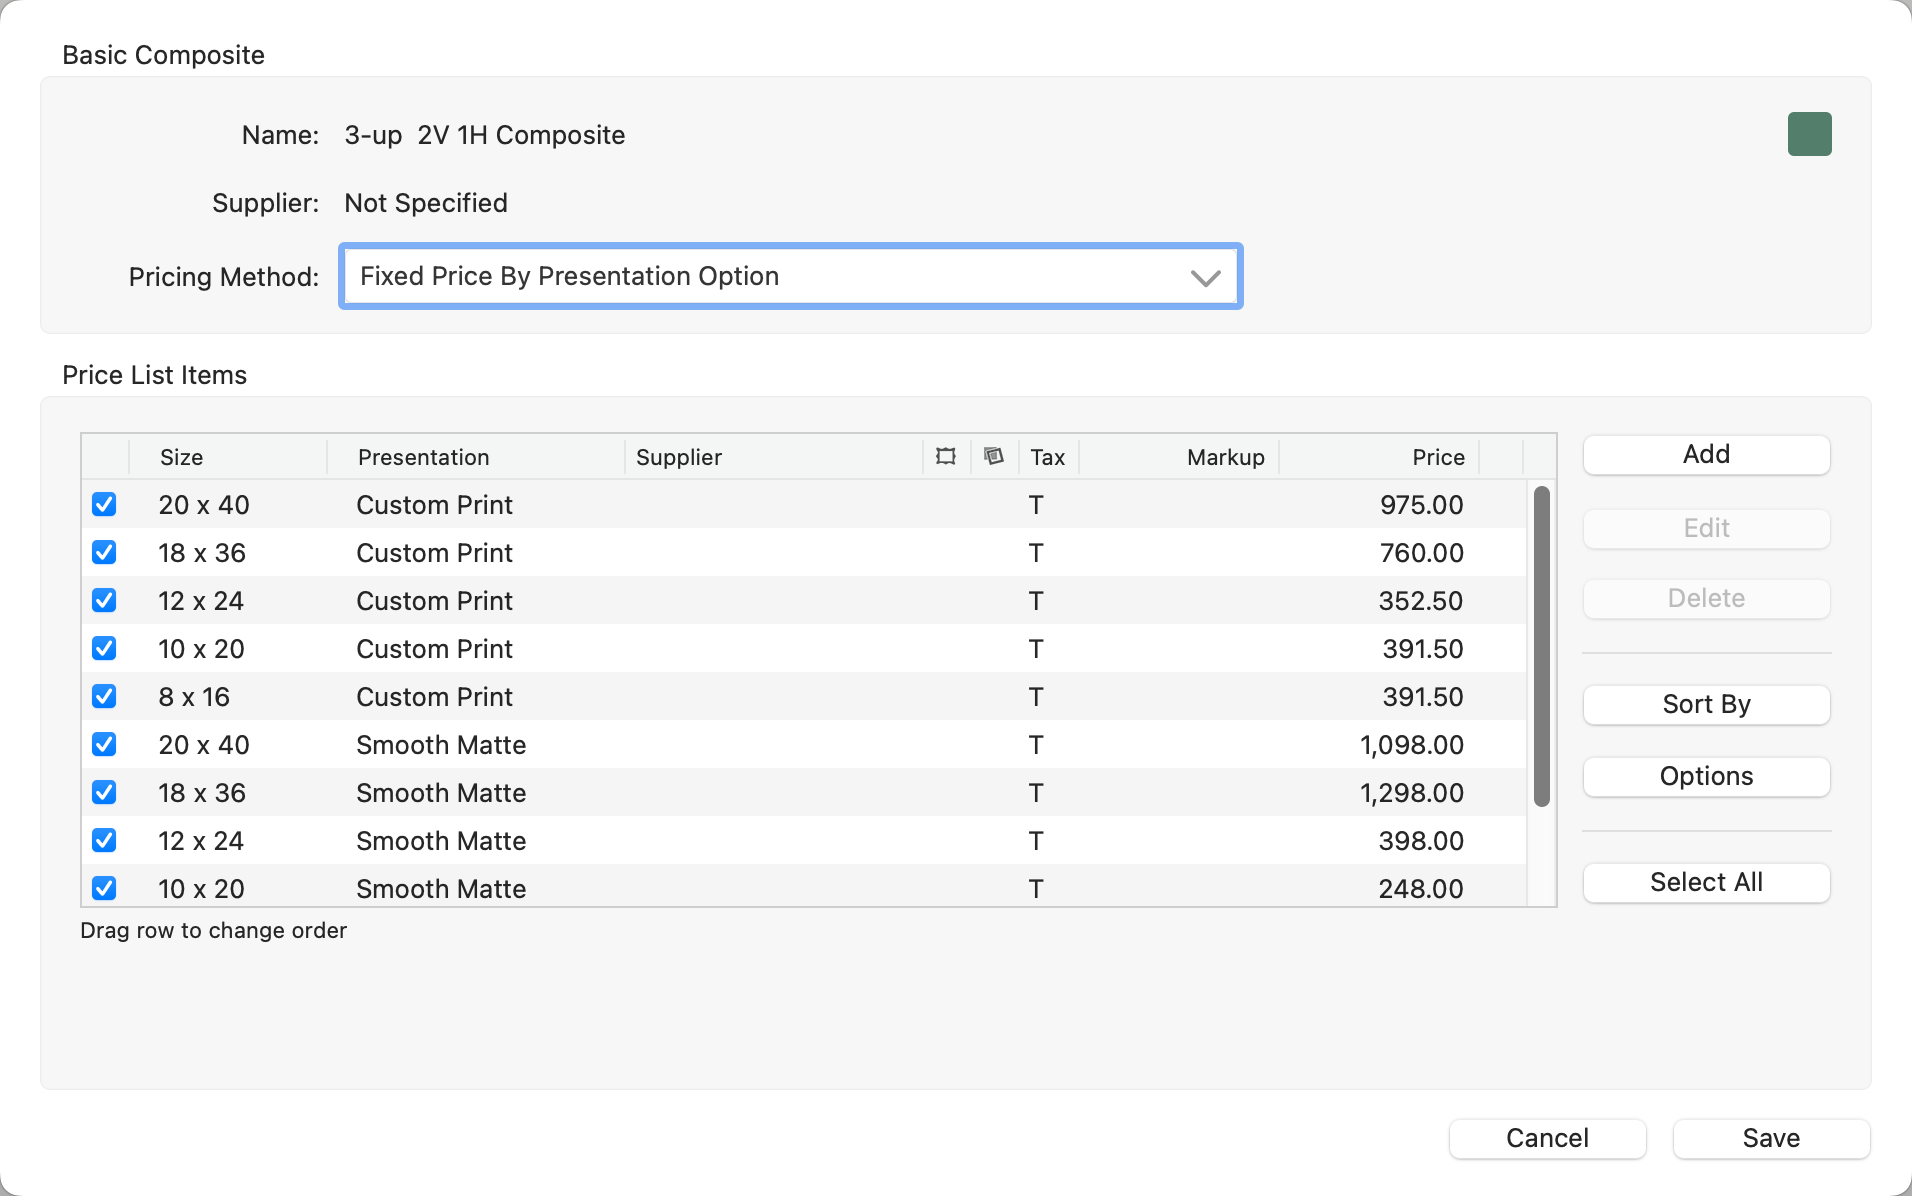Click the Add button
Screen dimensions: 1912x1196
tap(1706, 454)
